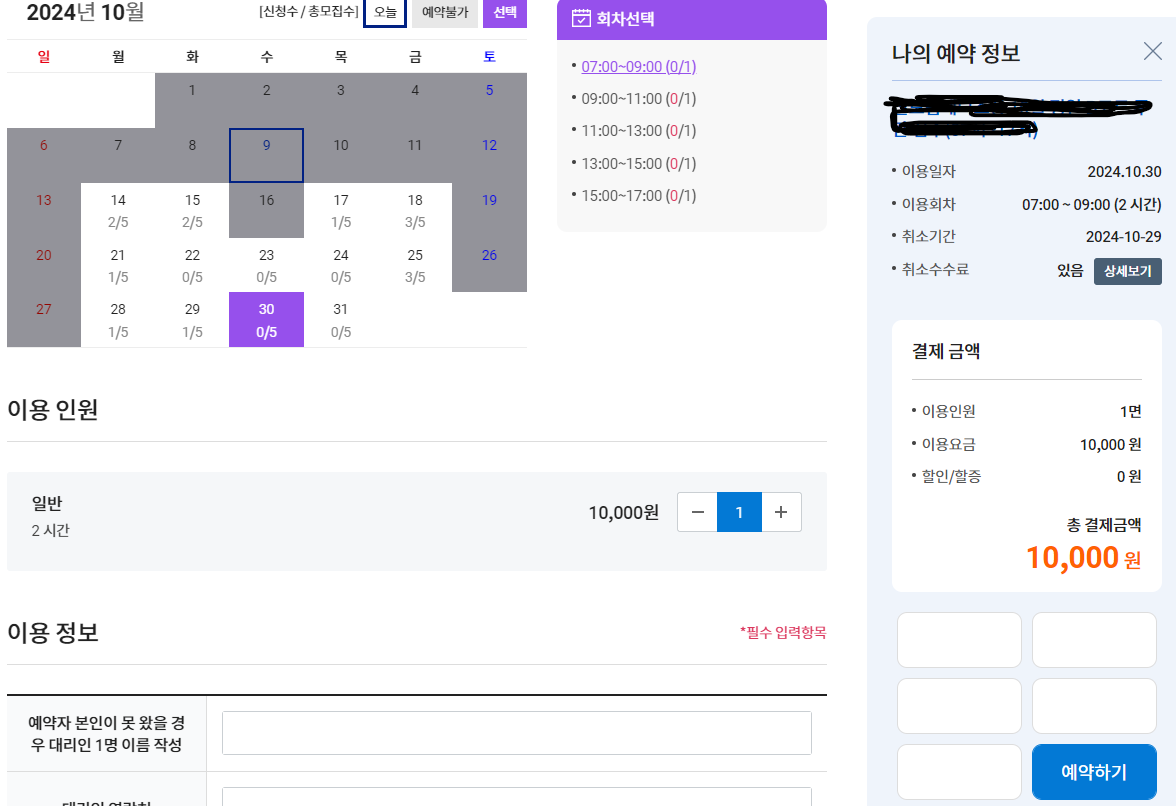The width and height of the screenshot is (1176, 806).
Task: Select October 30 on the calendar
Action: [x=266, y=319]
